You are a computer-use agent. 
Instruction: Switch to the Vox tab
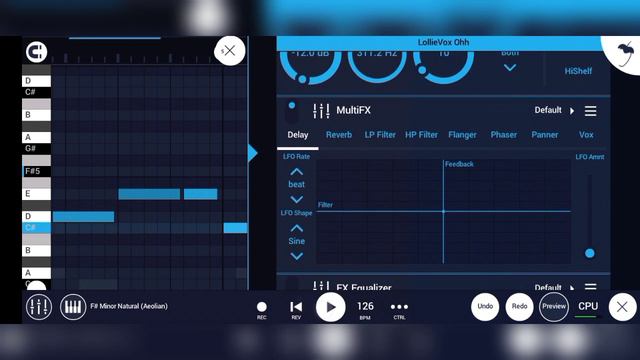pyautogui.click(x=586, y=135)
